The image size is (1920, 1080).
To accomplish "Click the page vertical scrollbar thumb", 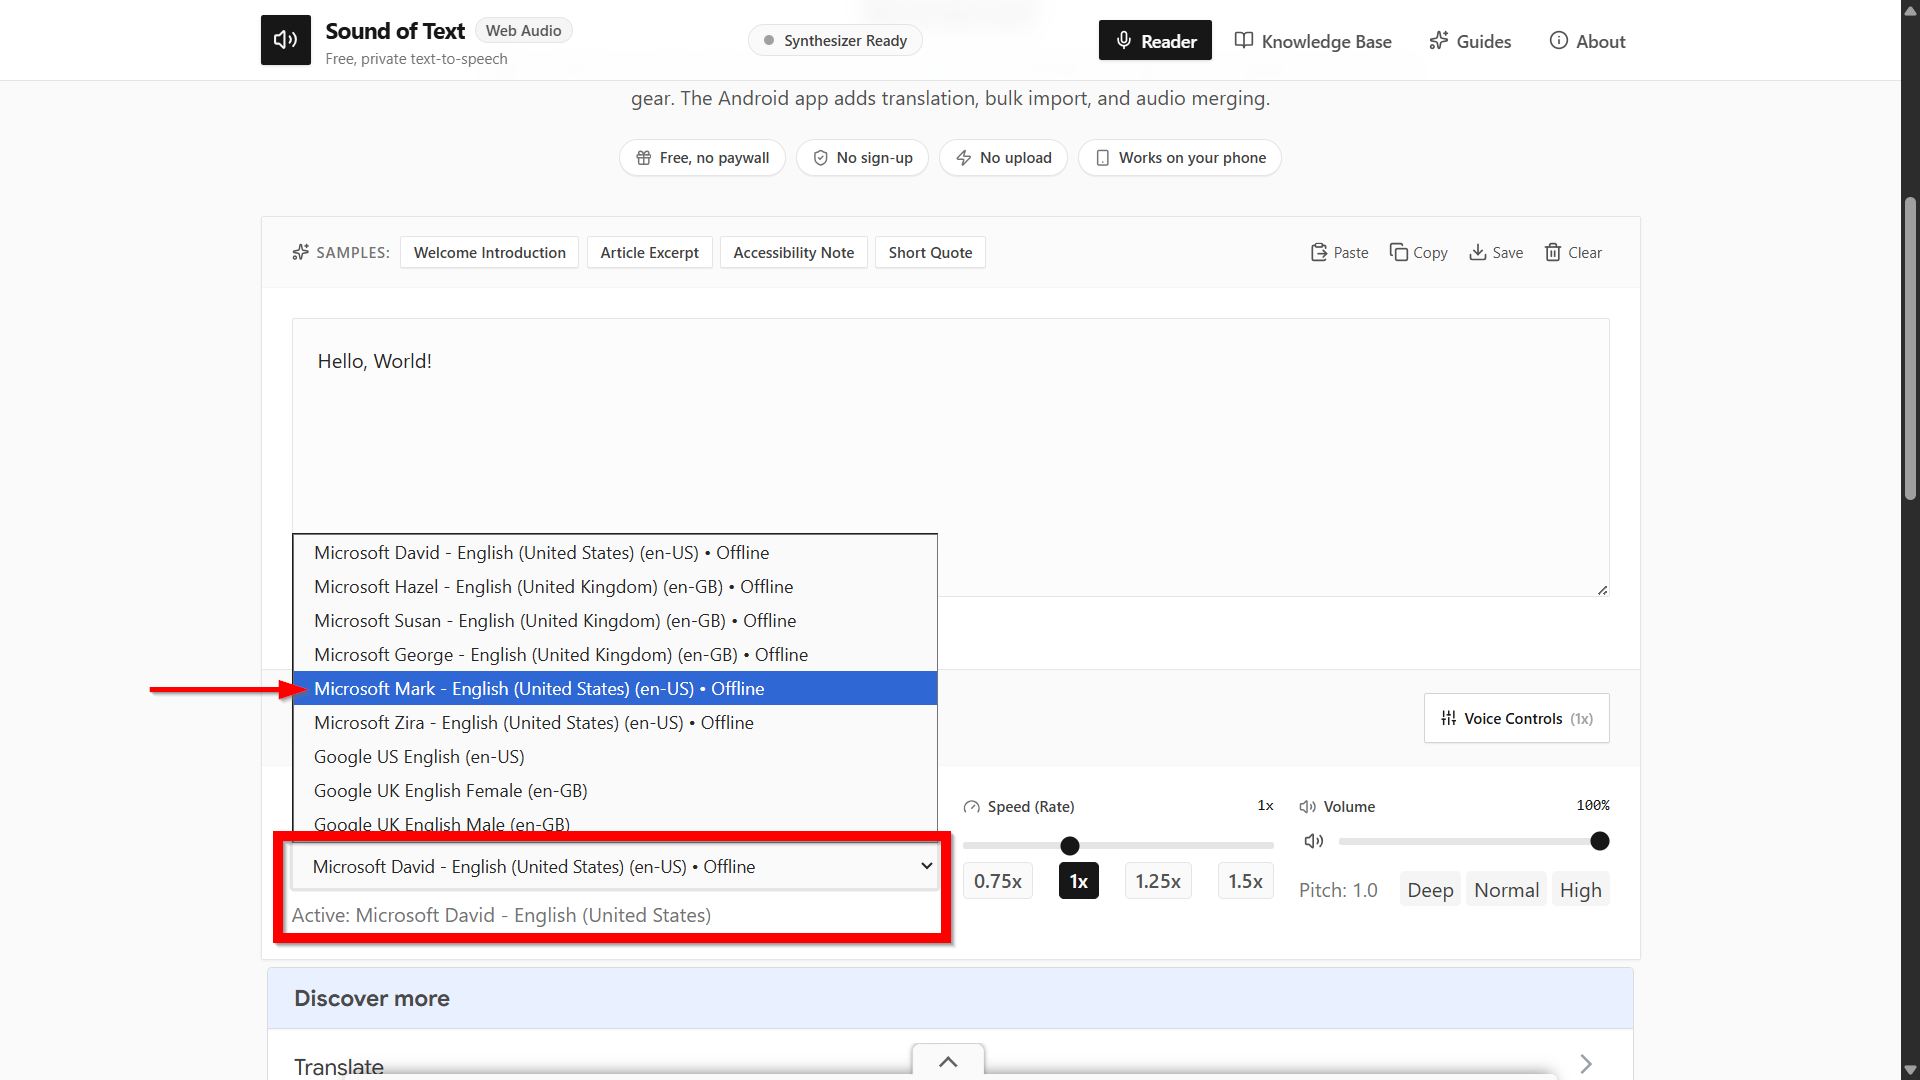I will (x=1910, y=348).
